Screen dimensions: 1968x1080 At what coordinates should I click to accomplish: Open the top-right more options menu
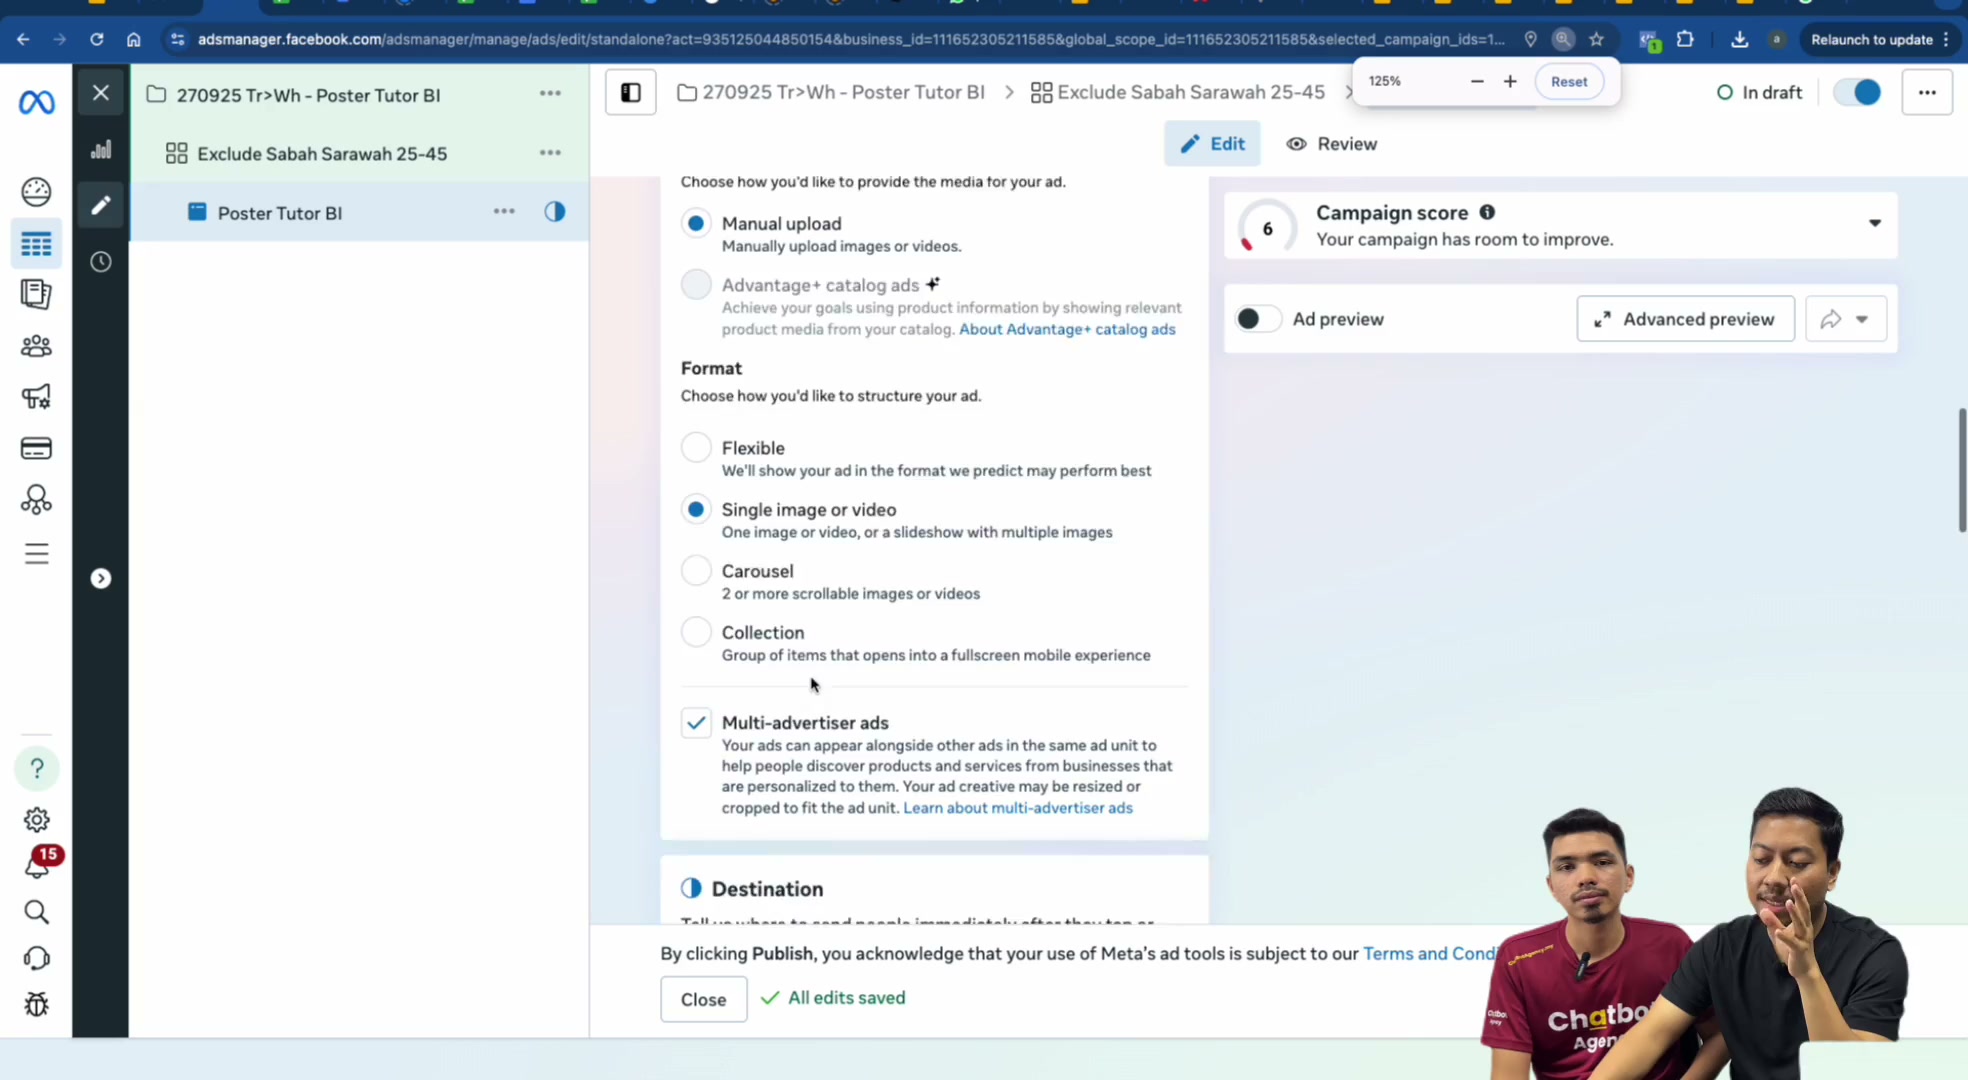1927,93
